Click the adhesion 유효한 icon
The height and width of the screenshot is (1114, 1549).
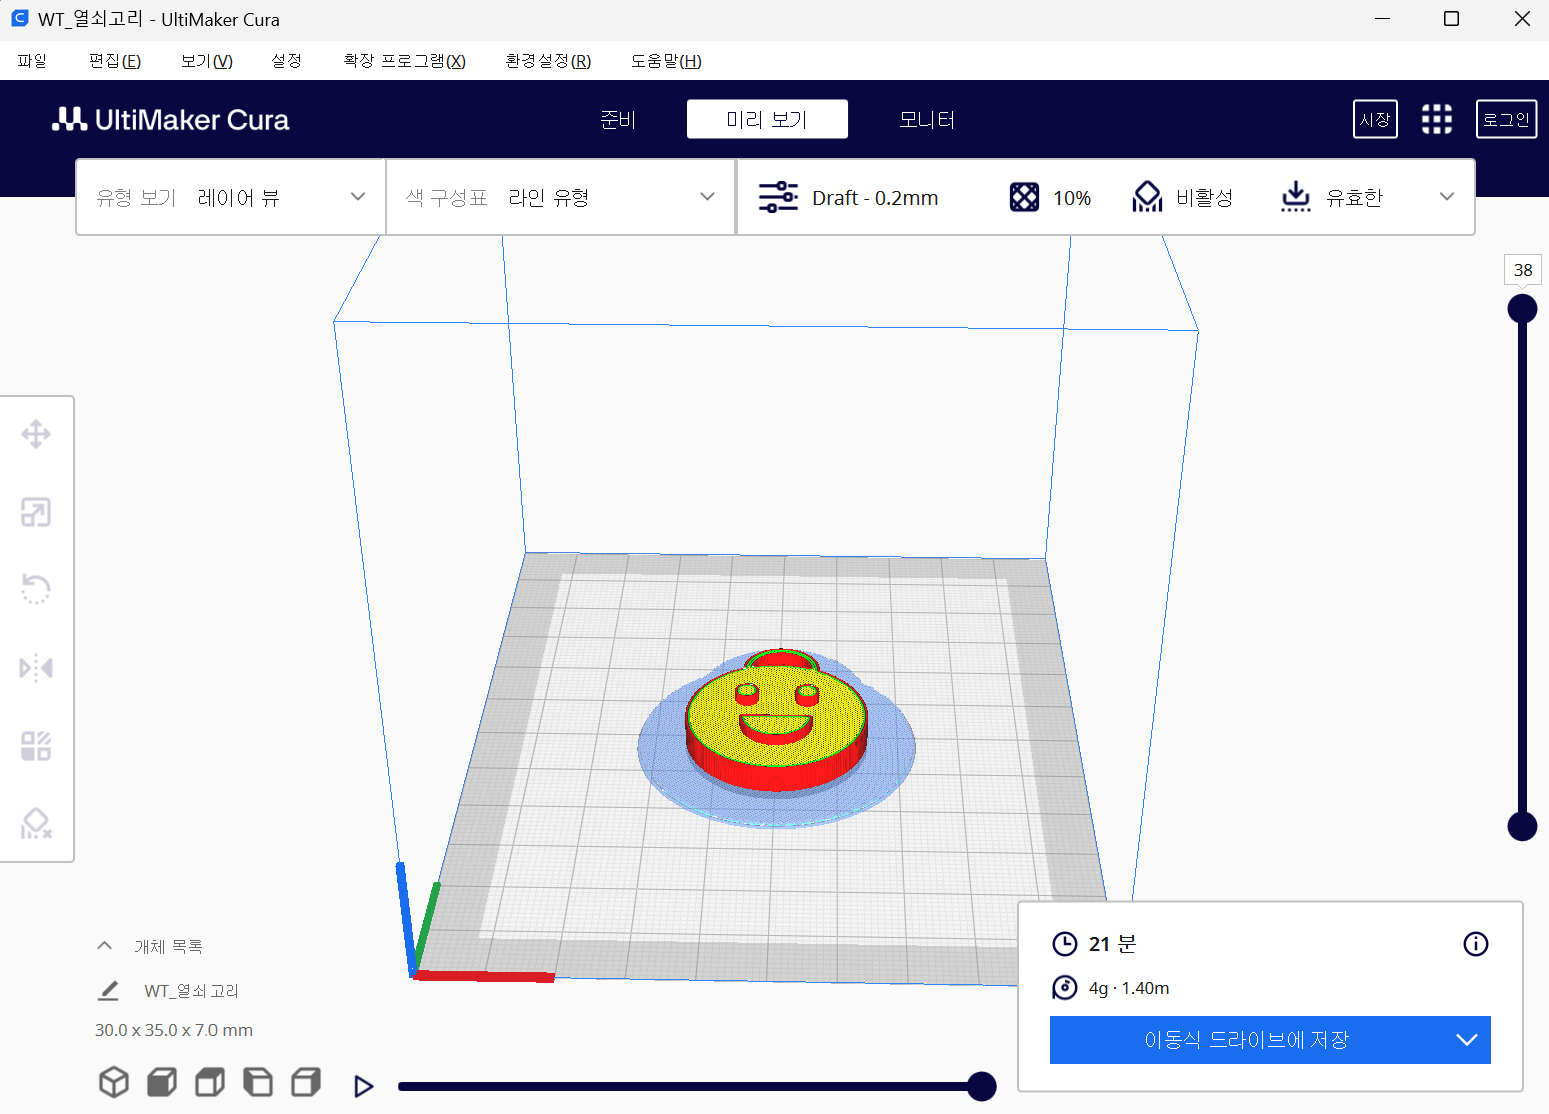(x=1295, y=197)
